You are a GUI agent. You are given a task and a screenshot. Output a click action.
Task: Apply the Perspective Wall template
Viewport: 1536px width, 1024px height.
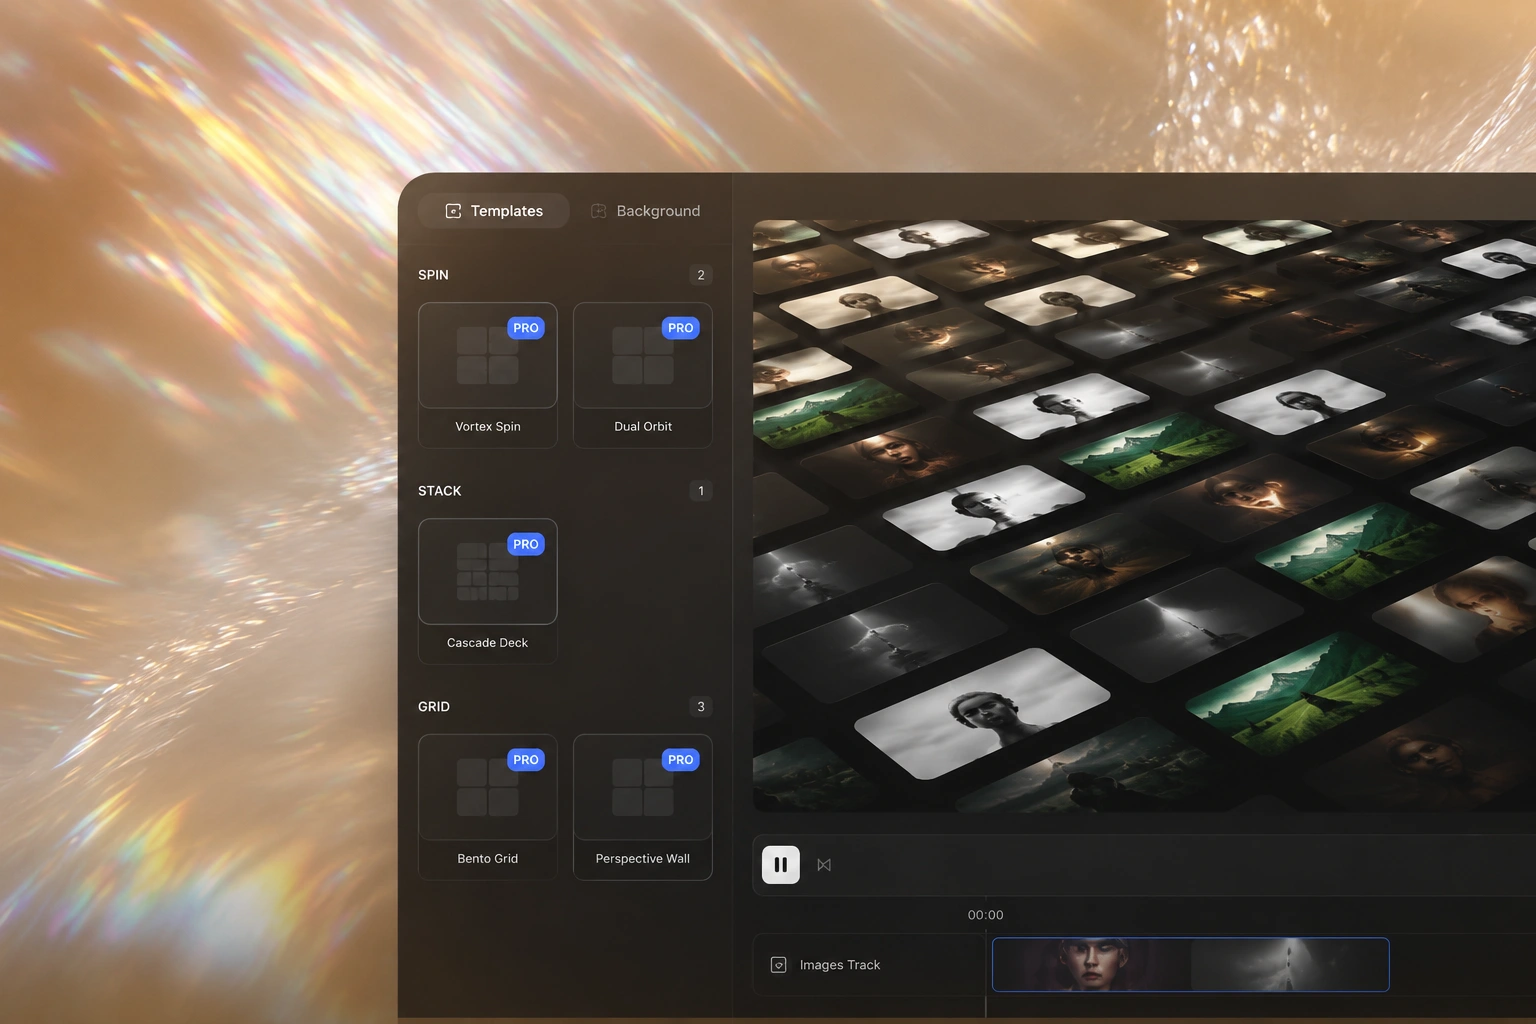click(x=643, y=807)
